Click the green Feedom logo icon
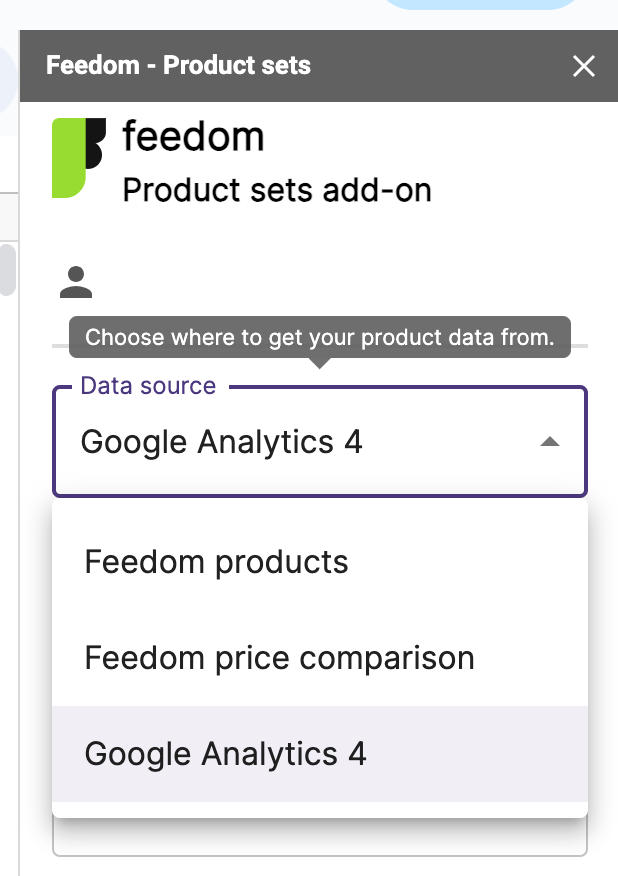Image resolution: width=618 pixels, height=876 pixels. tap(79, 158)
